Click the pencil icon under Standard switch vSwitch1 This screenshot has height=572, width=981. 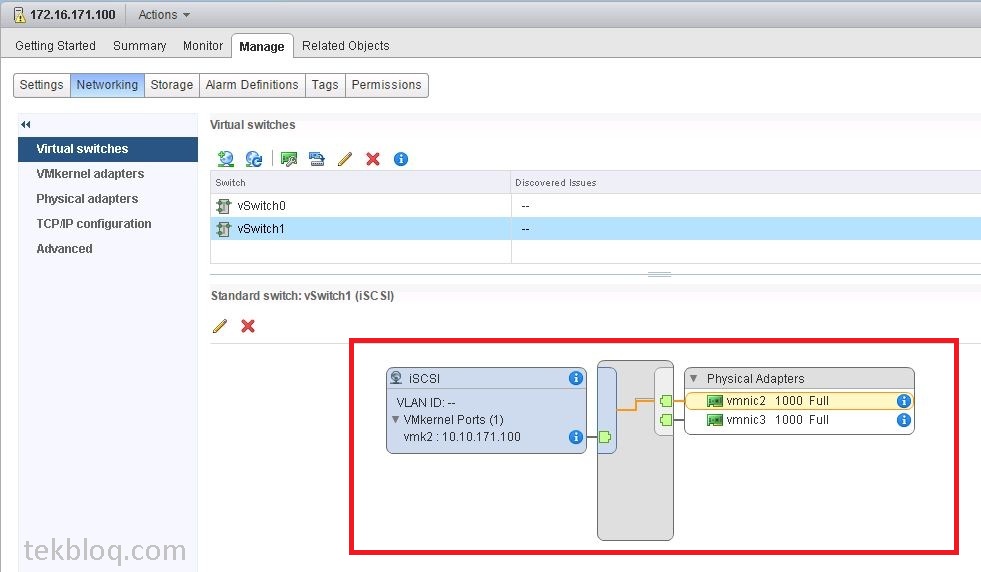click(x=220, y=326)
